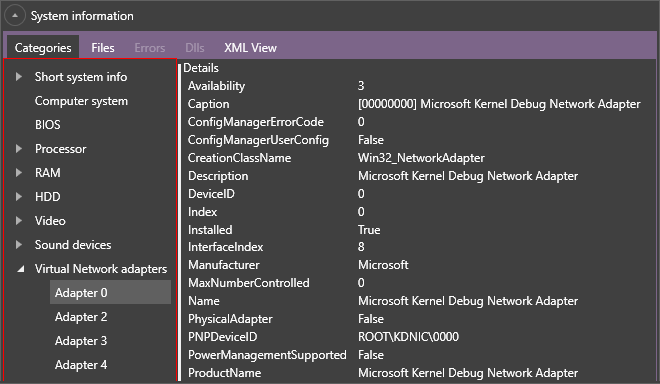Click the Manufacturer value Microsoft
Image resolution: width=660 pixels, height=384 pixels.
(x=383, y=265)
